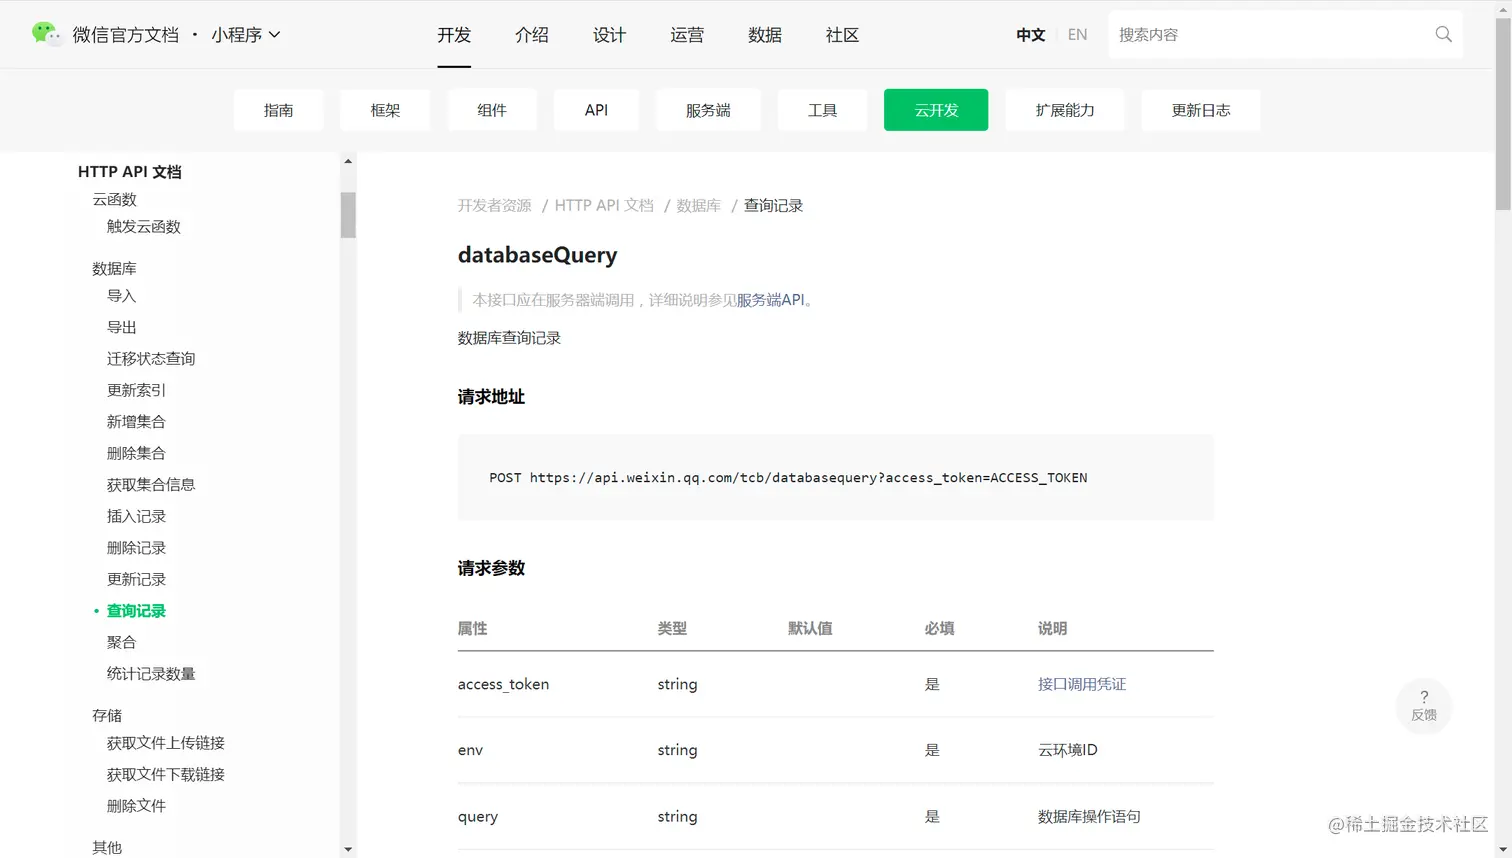Image resolution: width=1512 pixels, height=858 pixels.
Task: Click the access_token table cell
Action: pyautogui.click(x=503, y=684)
